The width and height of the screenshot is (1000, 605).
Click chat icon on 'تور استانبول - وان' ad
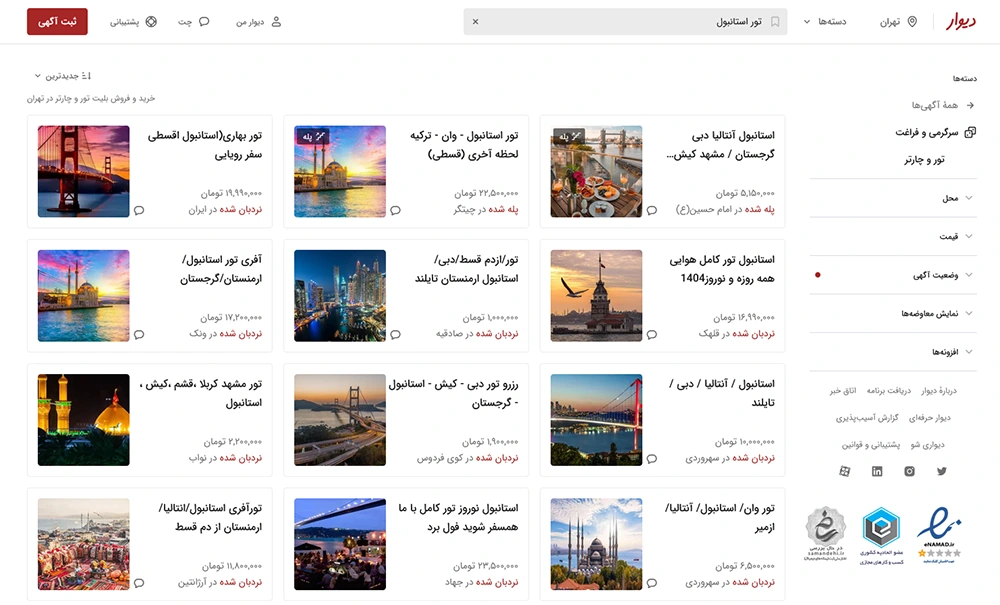(395, 210)
